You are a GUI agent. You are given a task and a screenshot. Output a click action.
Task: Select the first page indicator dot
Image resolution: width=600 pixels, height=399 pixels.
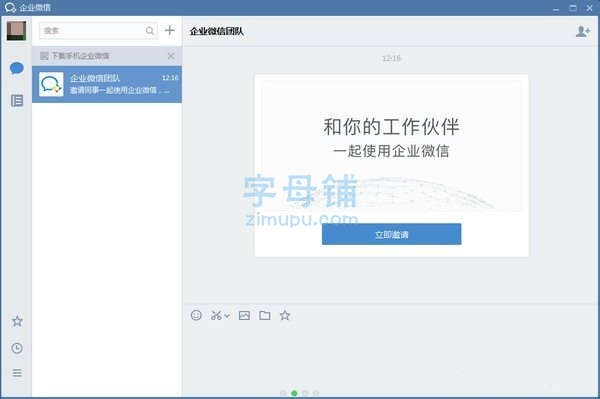283,393
